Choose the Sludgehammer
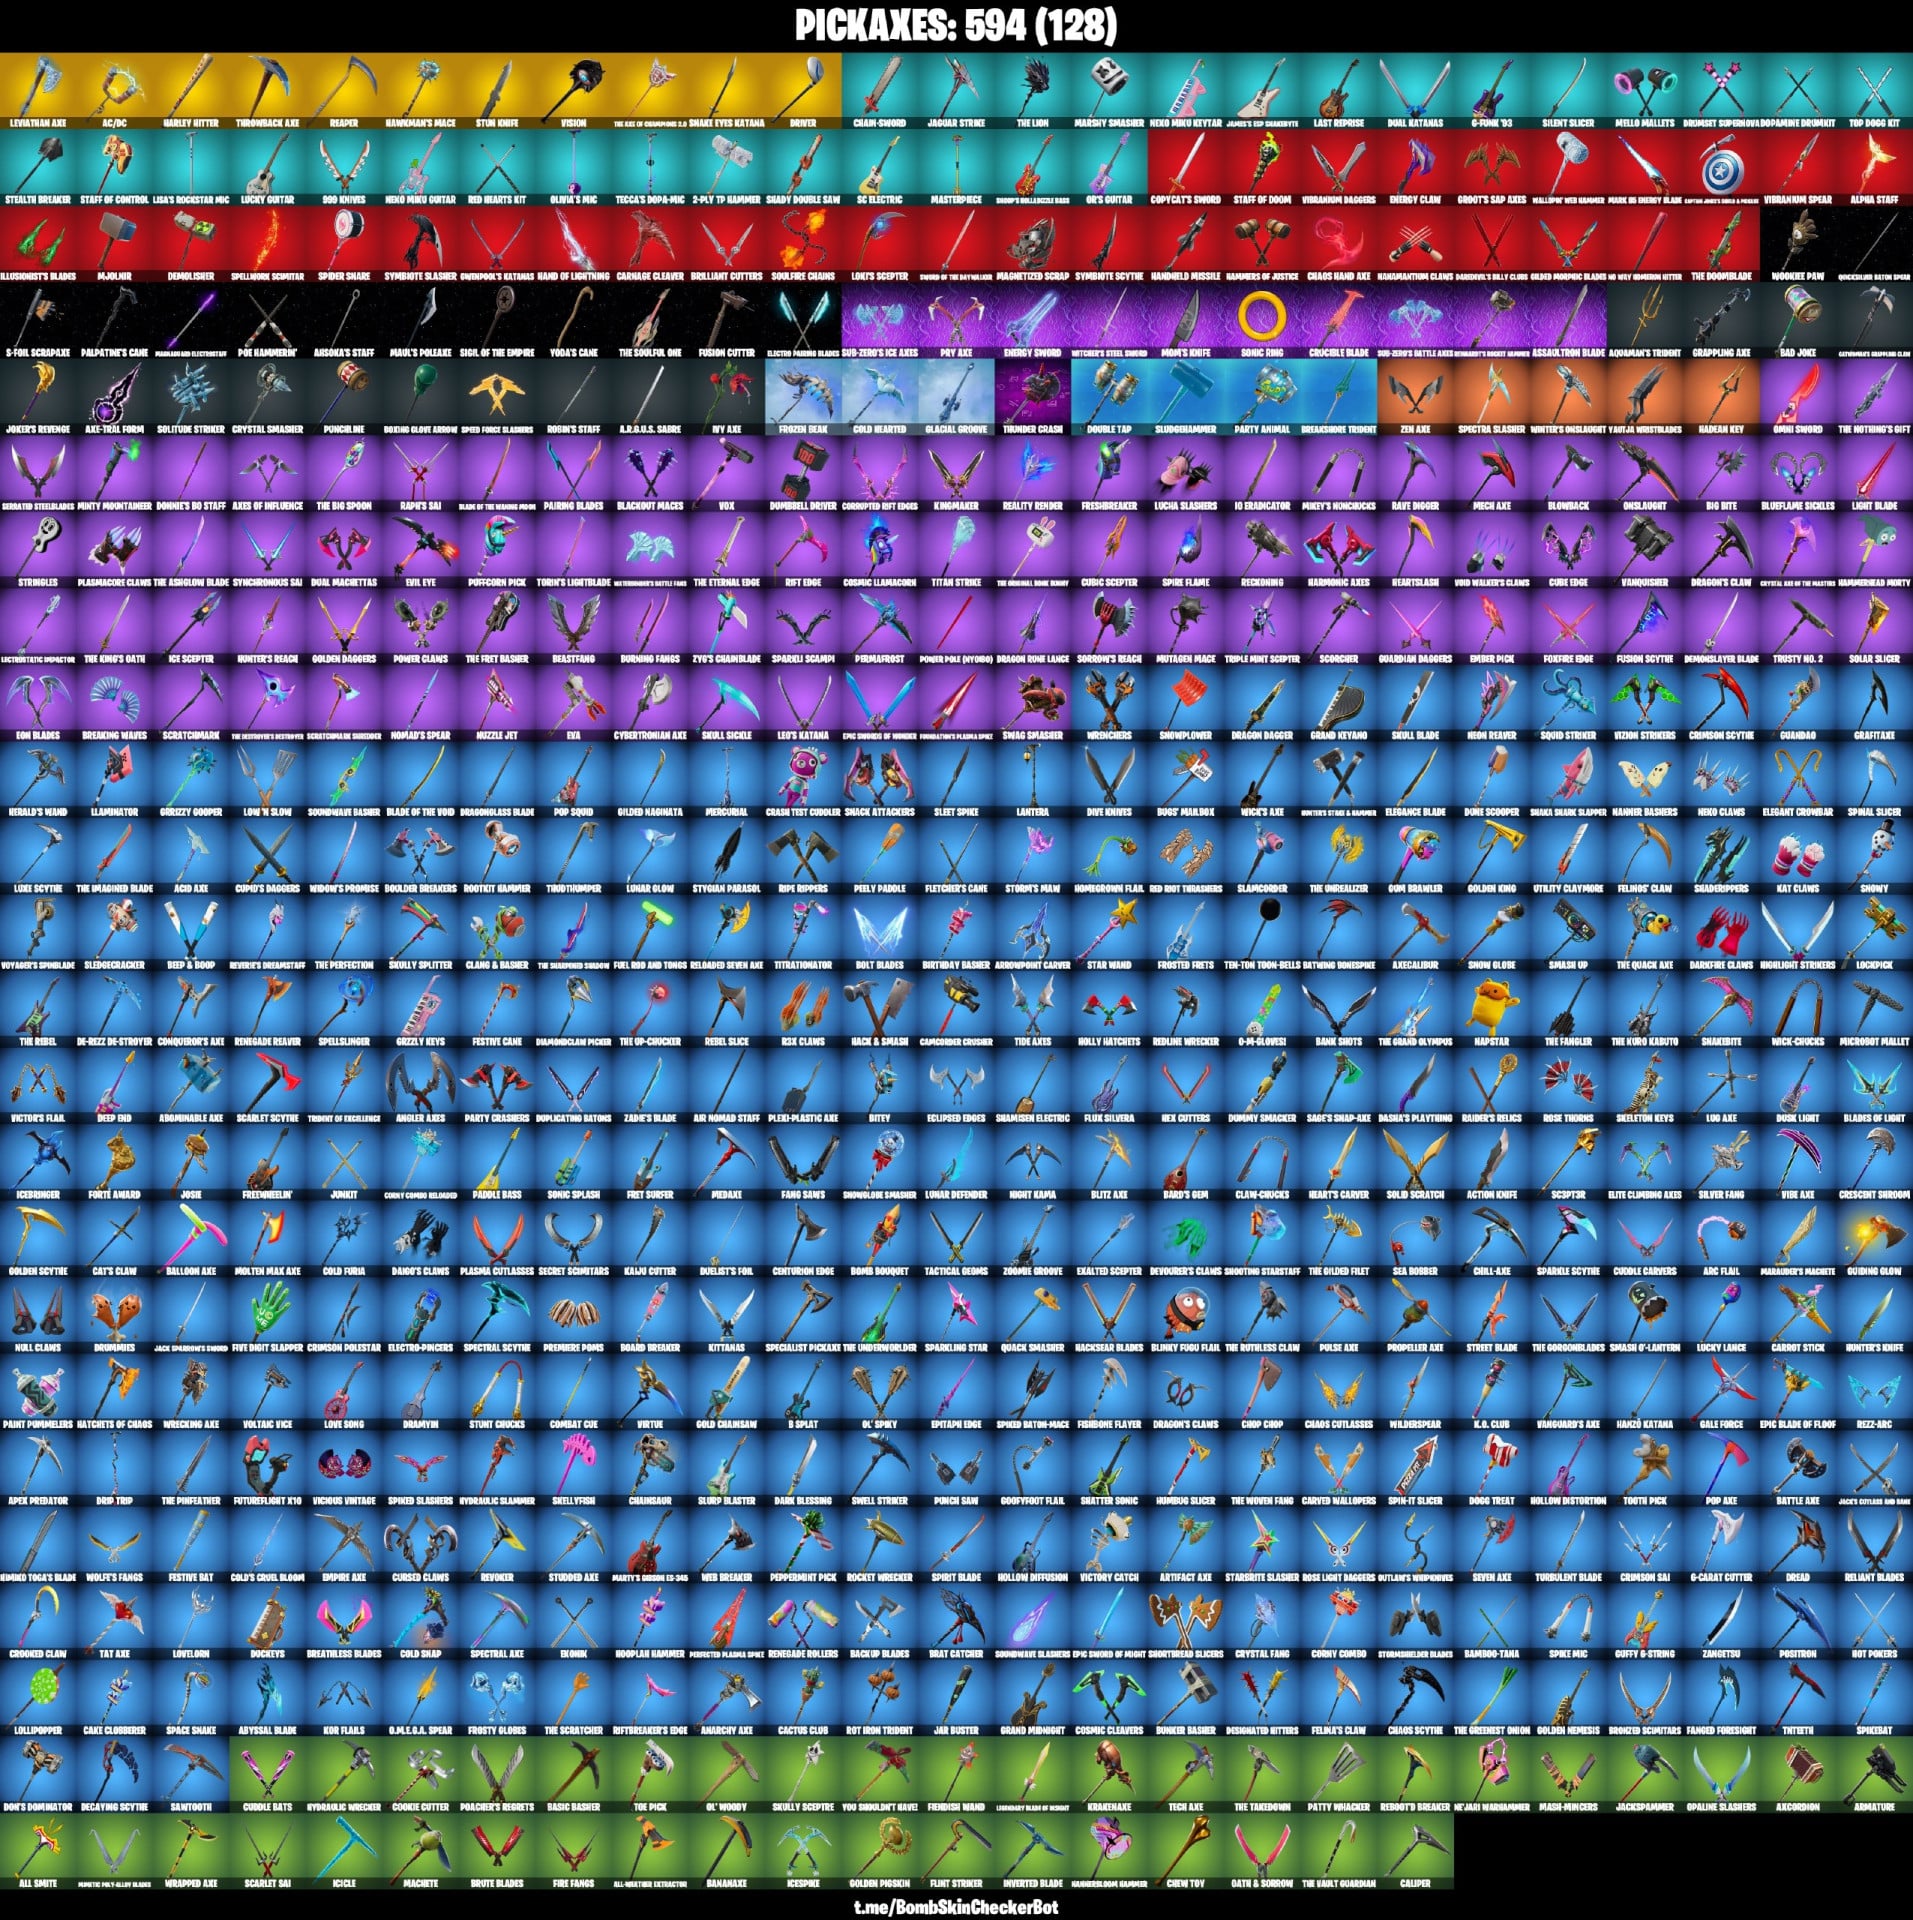This screenshot has height=1920, width=1913. coord(1186,398)
